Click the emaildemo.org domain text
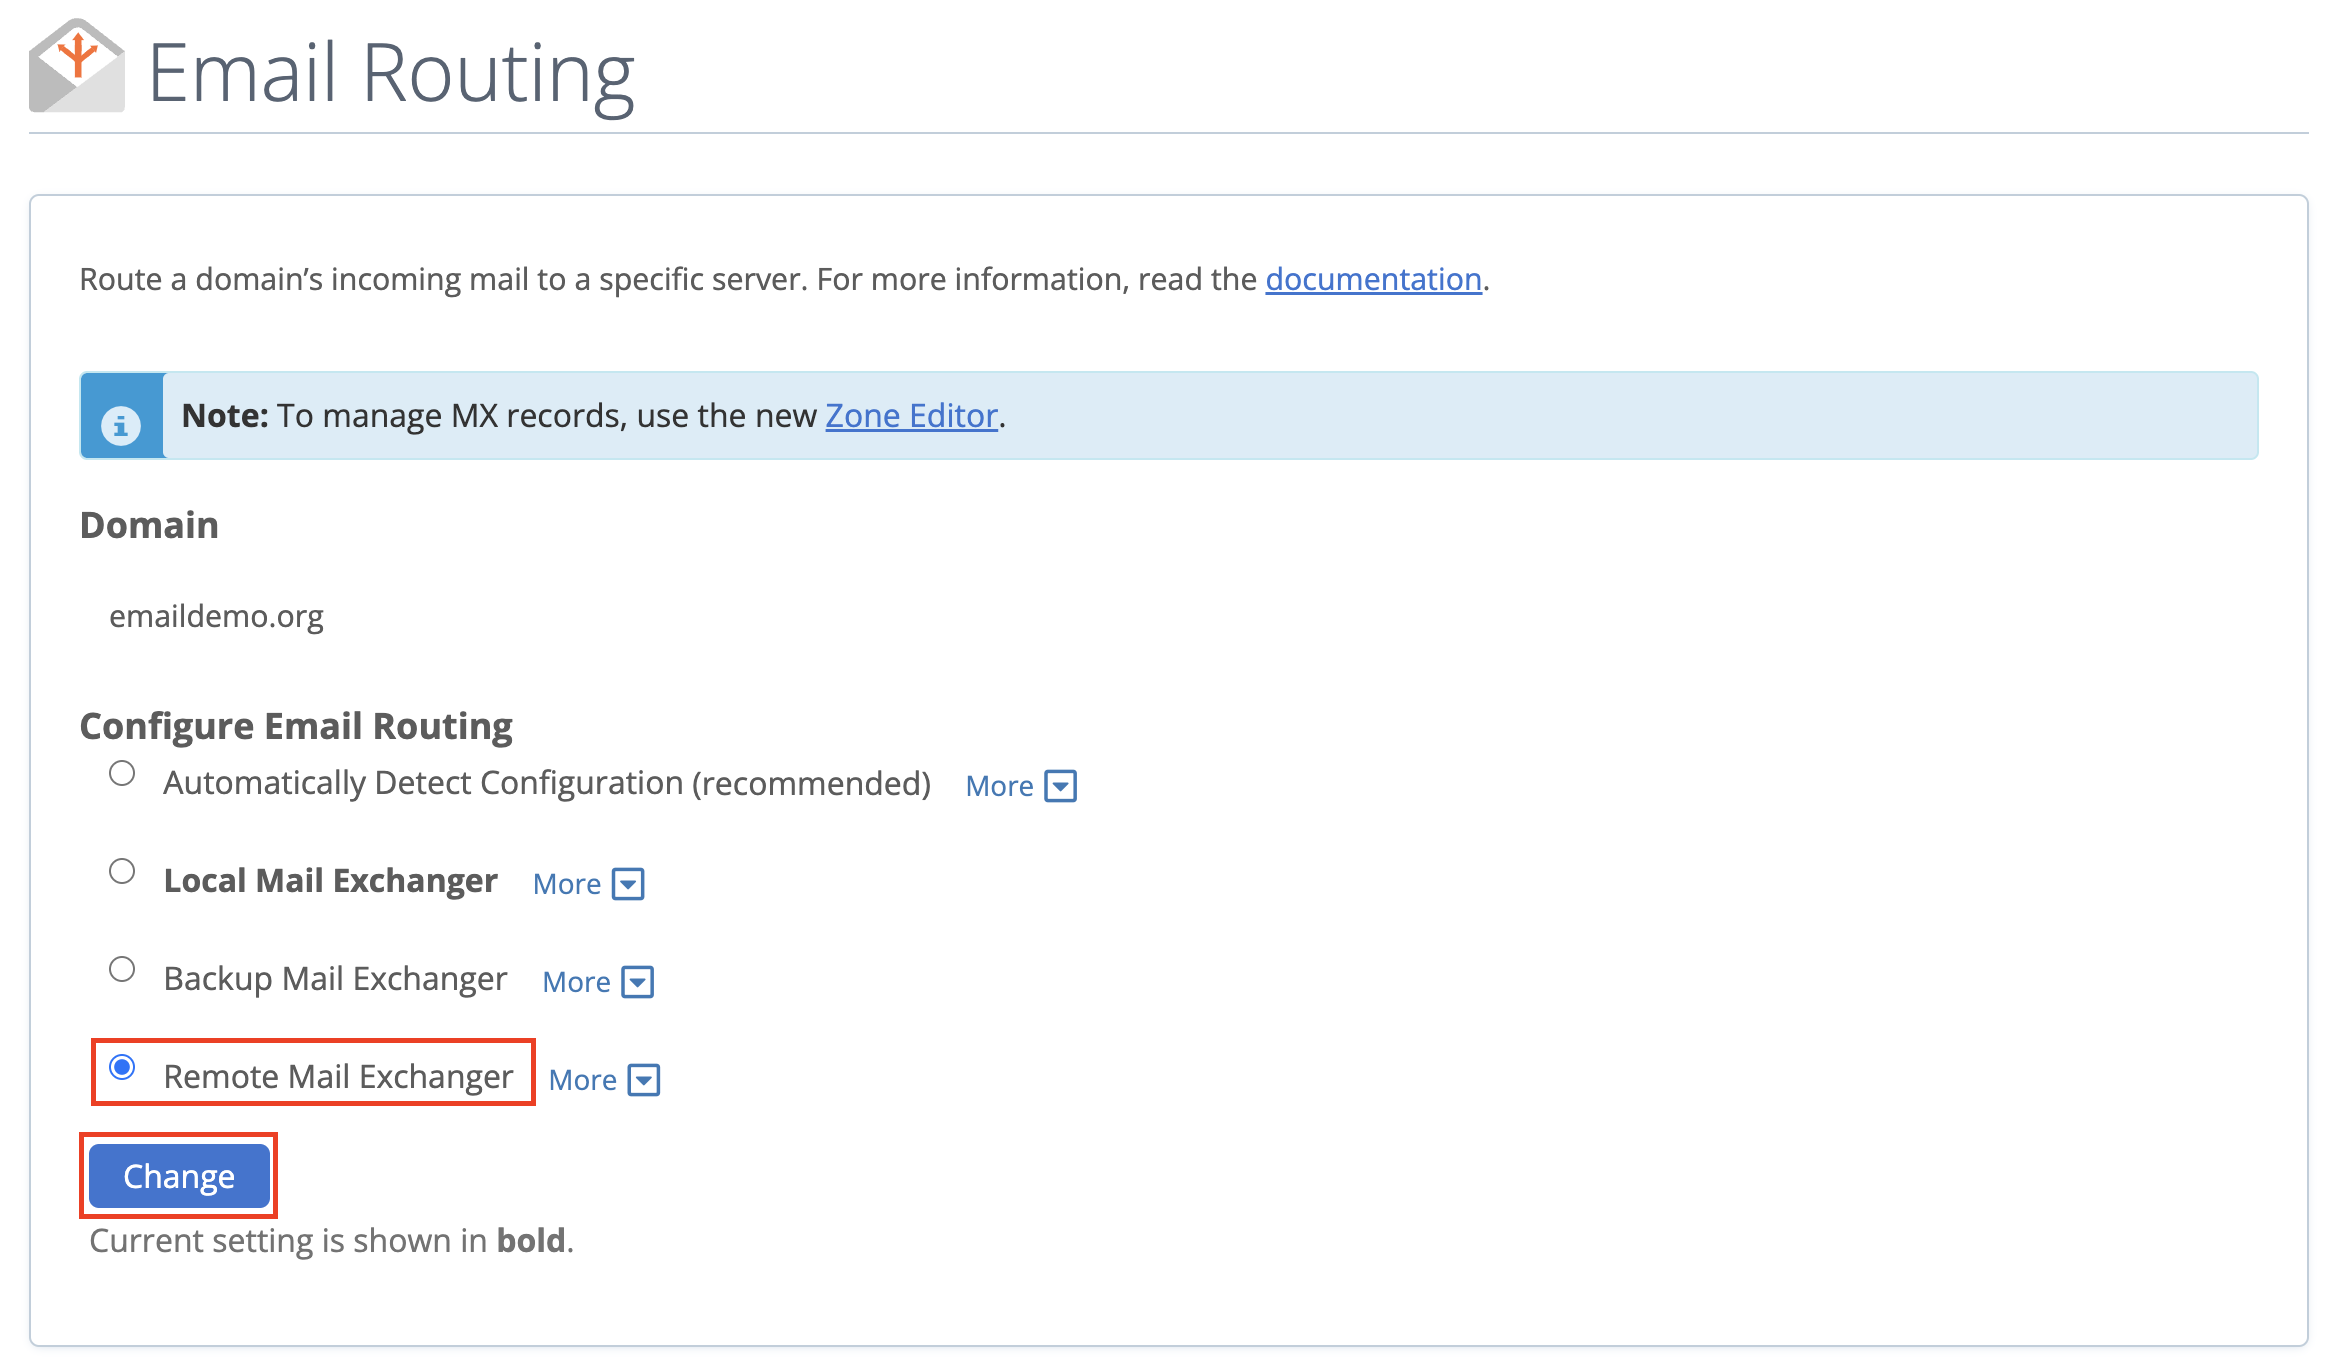2326x1362 pixels. point(216,616)
